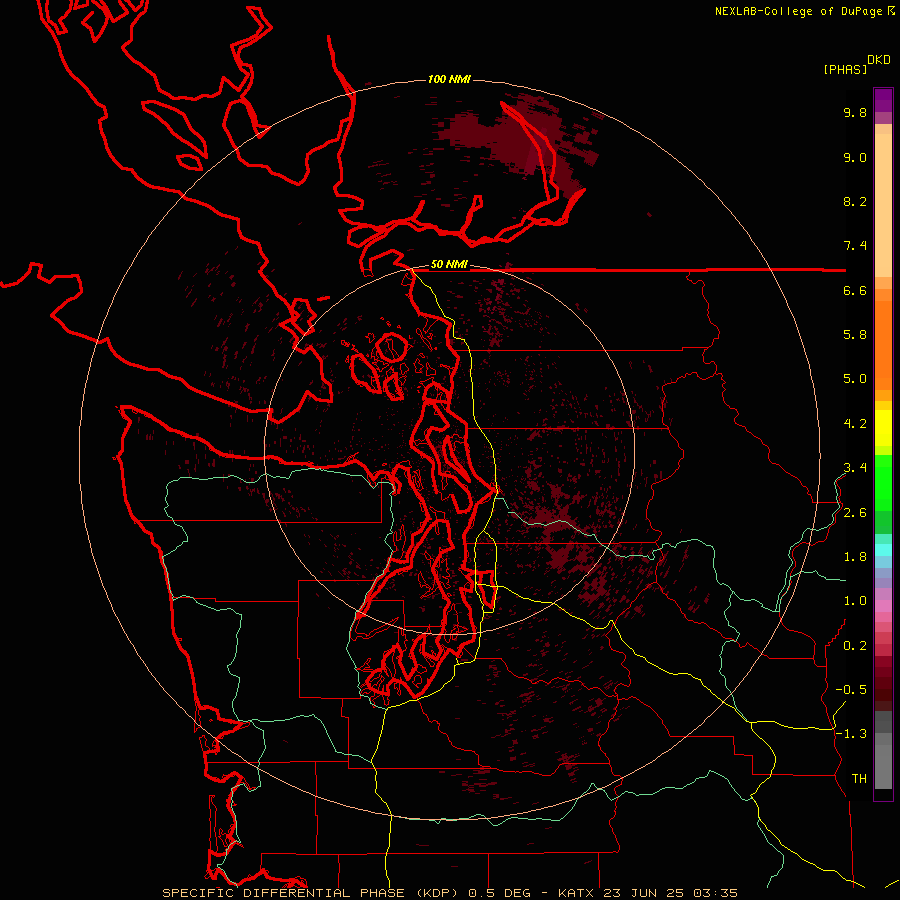
Task: Click the 7.4 scale value
Action: 855,246
